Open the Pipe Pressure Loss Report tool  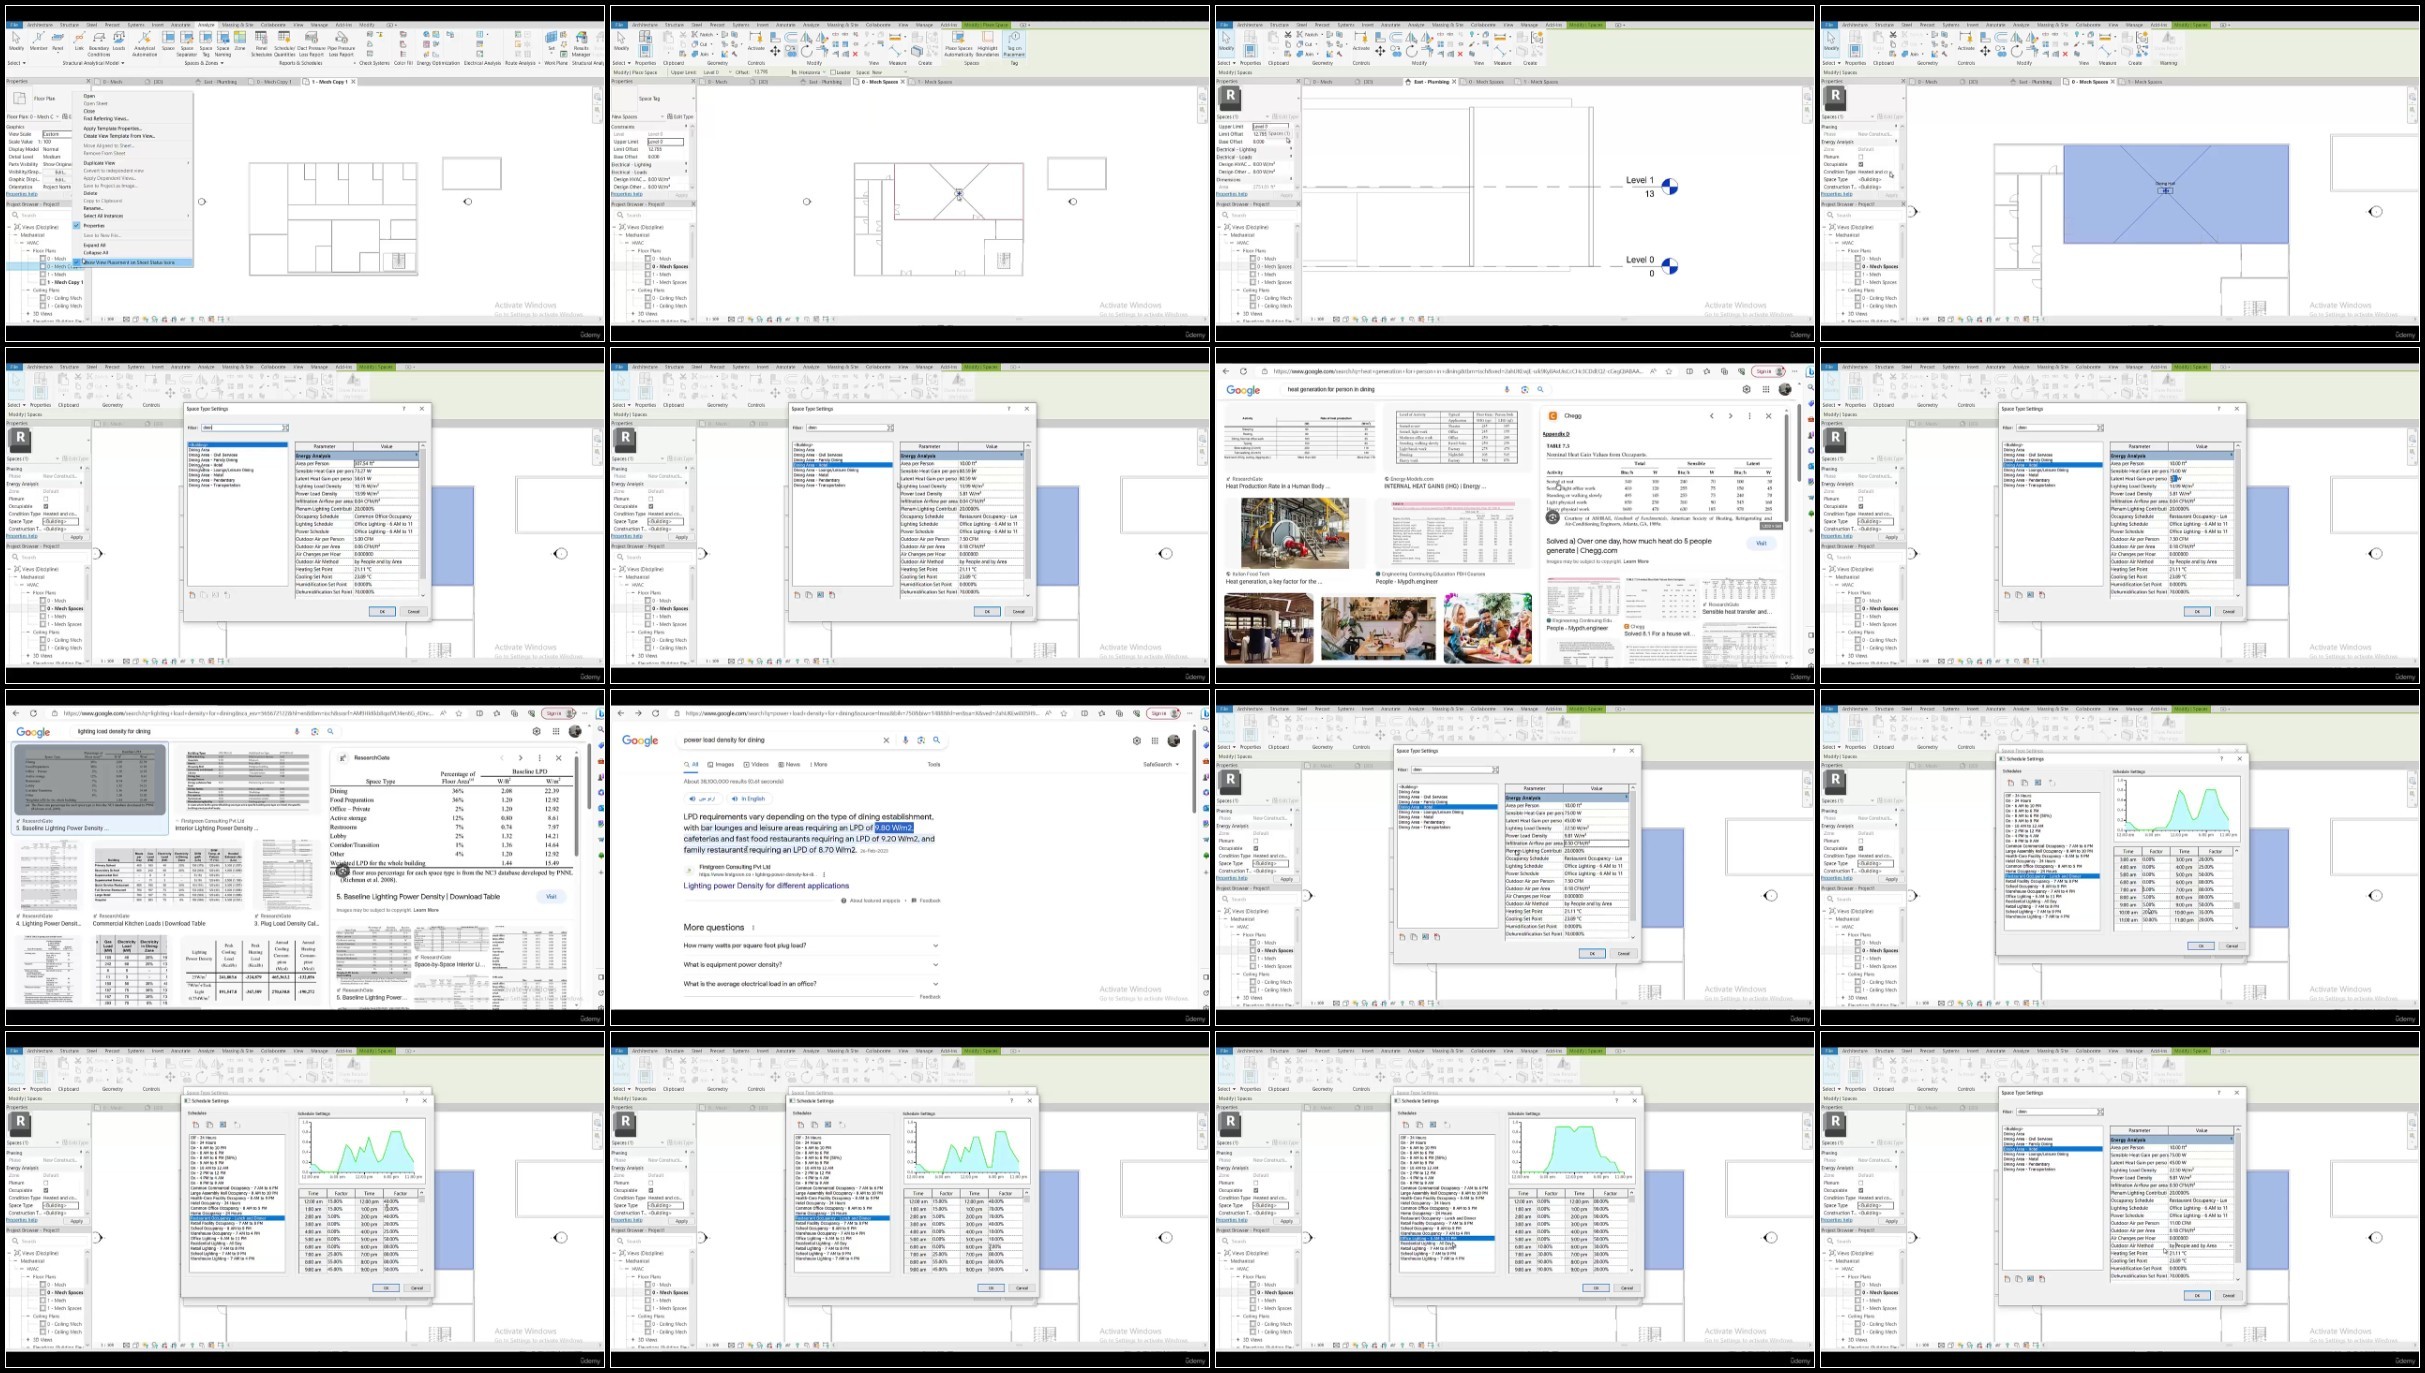(x=341, y=43)
